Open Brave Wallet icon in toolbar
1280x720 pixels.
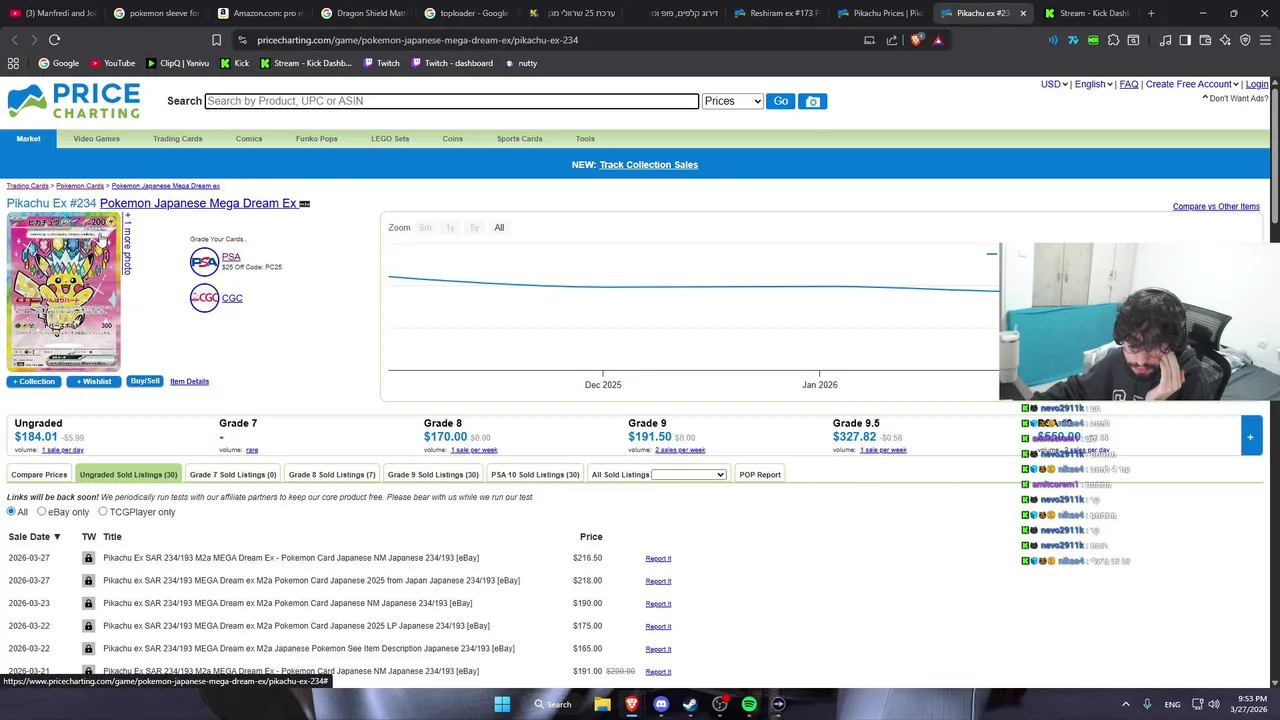click(1205, 40)
